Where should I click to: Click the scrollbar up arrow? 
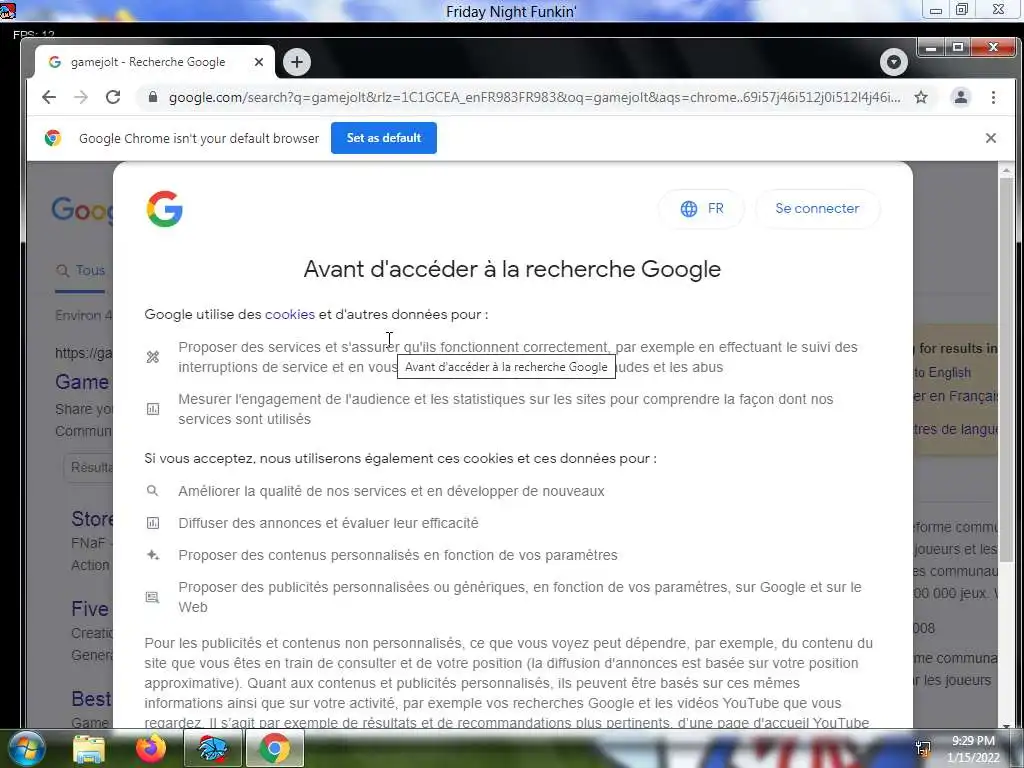point(1006,170)
